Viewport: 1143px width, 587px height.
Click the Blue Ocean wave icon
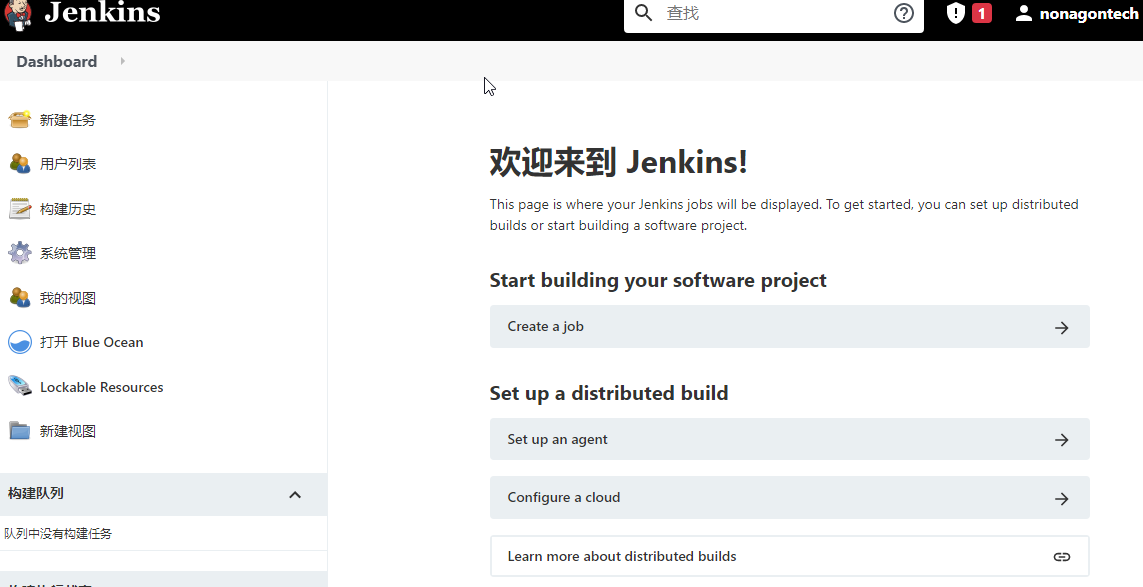[19, 342]
